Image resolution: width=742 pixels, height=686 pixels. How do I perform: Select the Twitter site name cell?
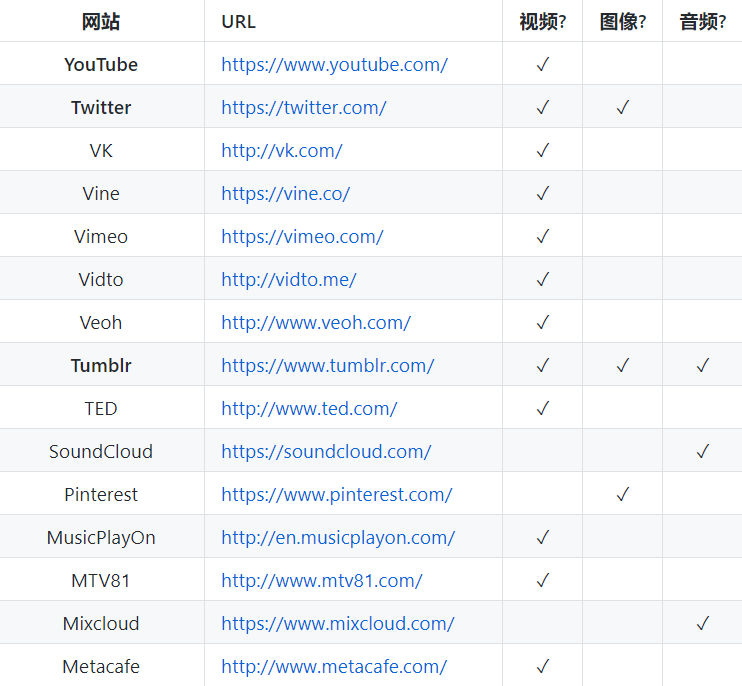pos(101,108)
